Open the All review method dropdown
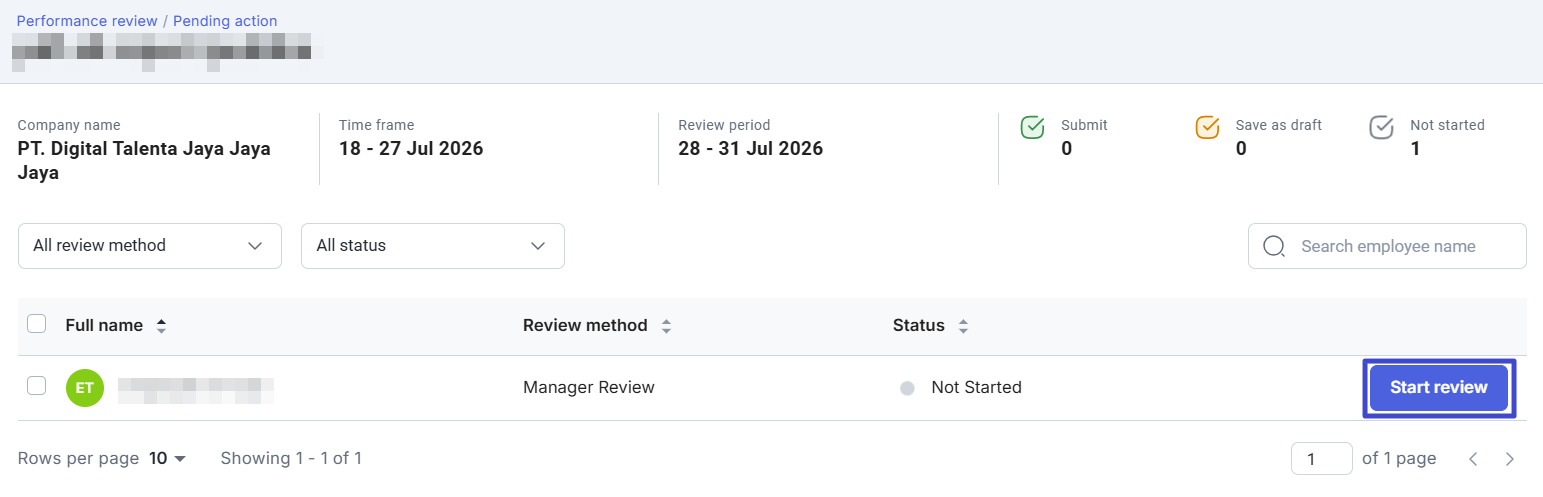Screen dimensions: 1543x497 (x=150, y=246)
